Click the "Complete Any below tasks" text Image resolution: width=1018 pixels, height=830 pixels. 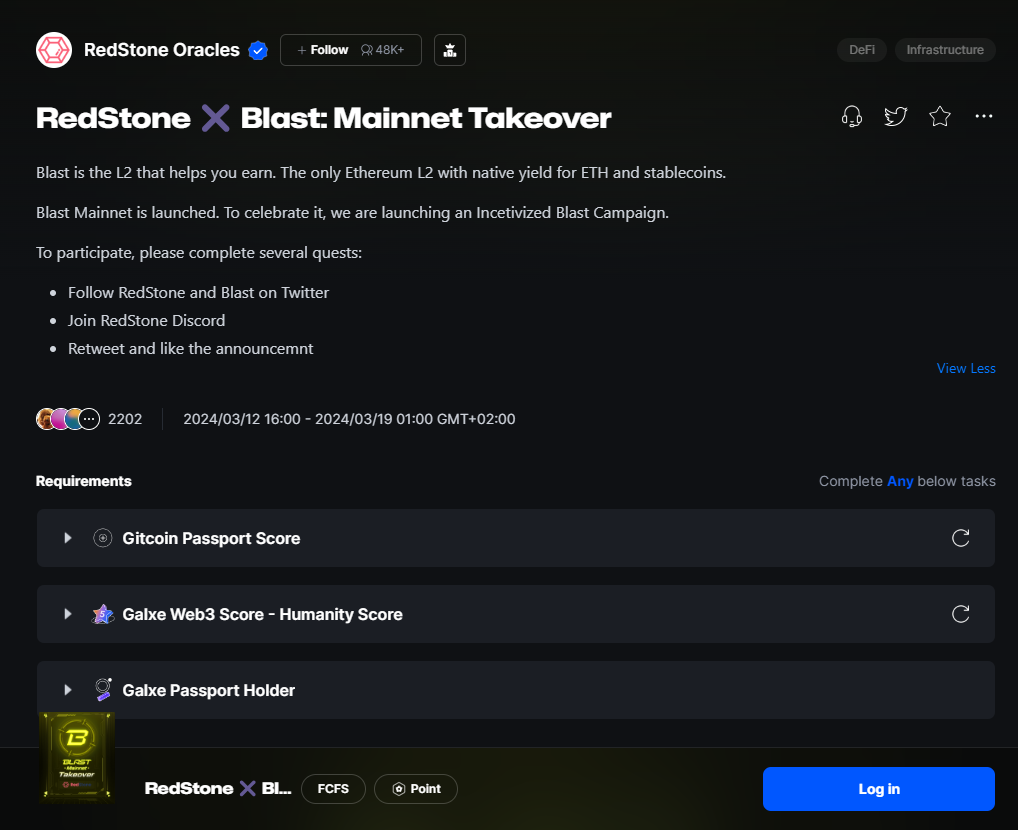(907, 481)
